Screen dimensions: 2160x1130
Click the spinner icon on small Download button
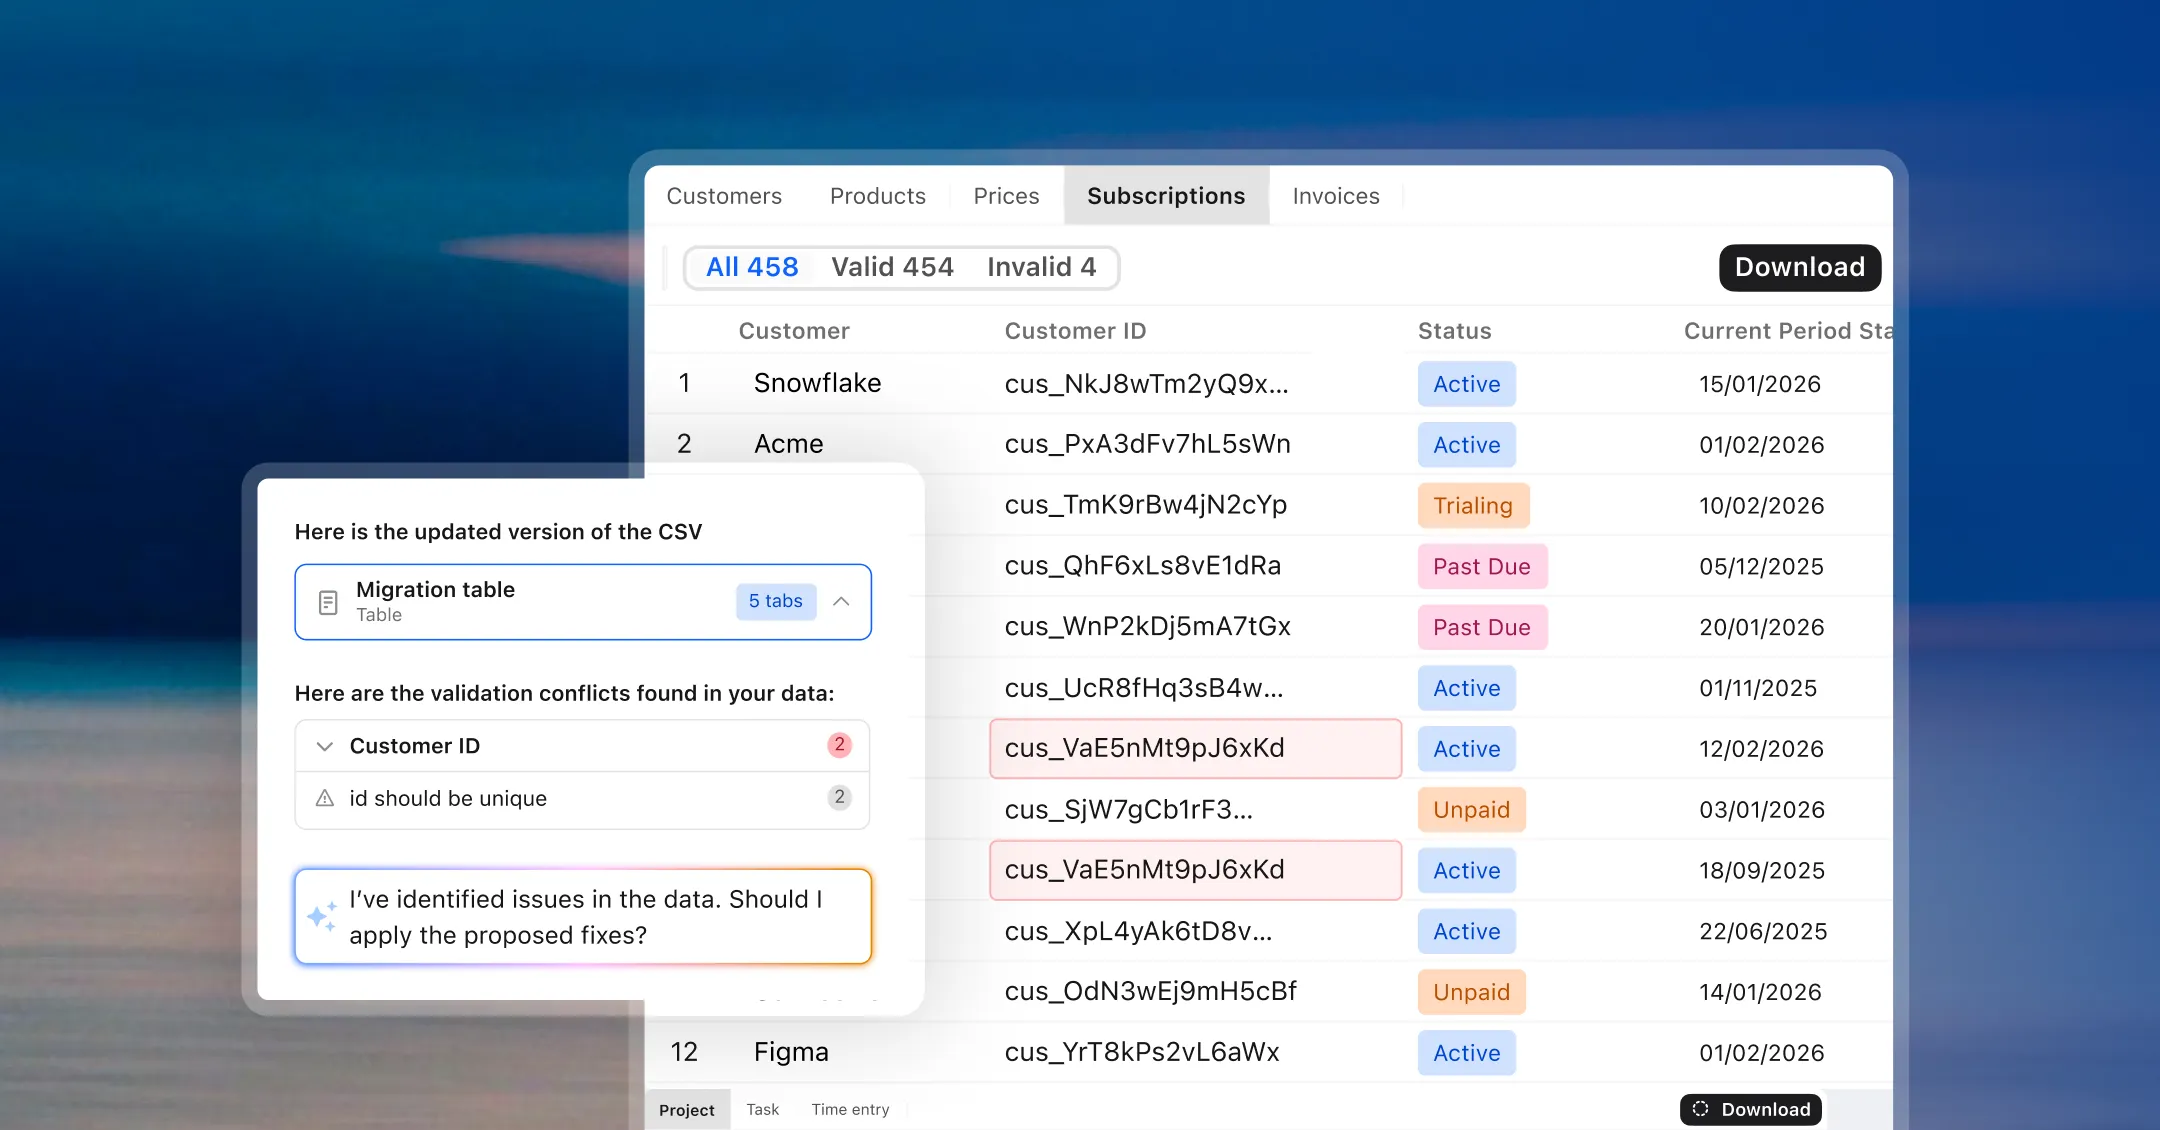click(1700, 1109)
